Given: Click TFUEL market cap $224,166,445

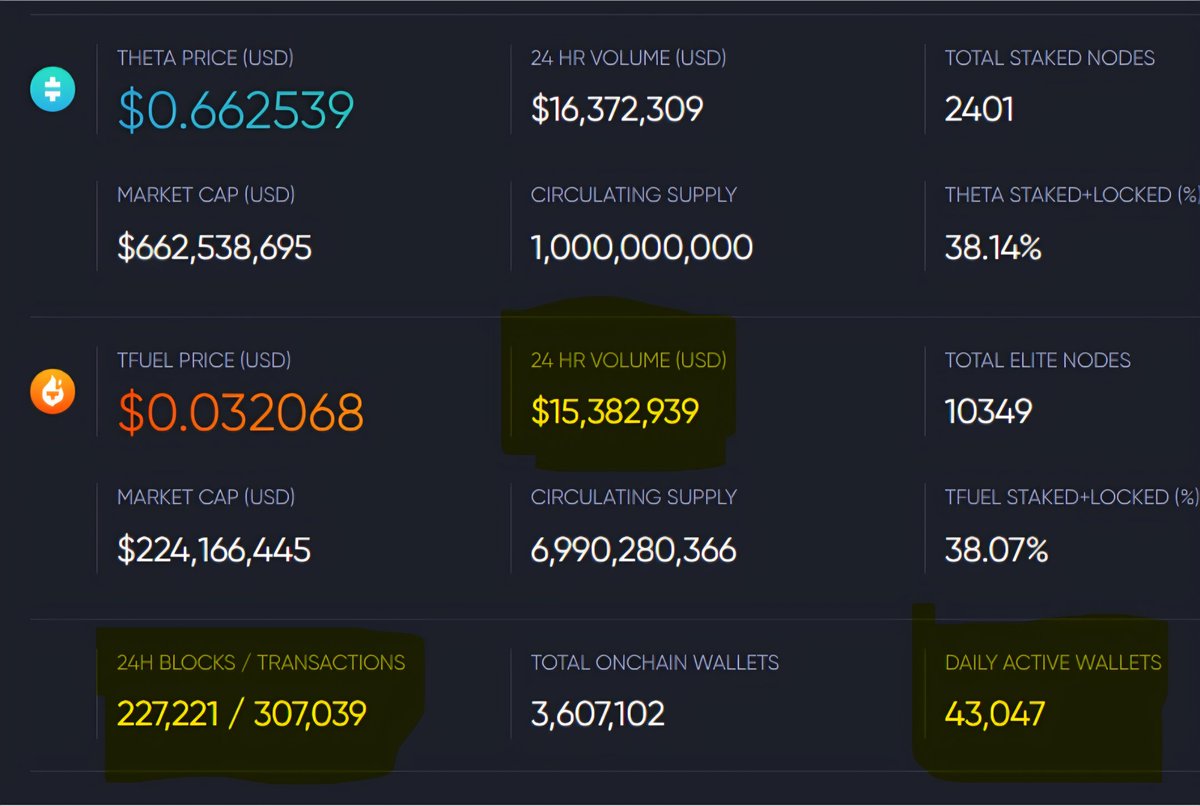Looking at the screenshot, I should click(214, 549).
